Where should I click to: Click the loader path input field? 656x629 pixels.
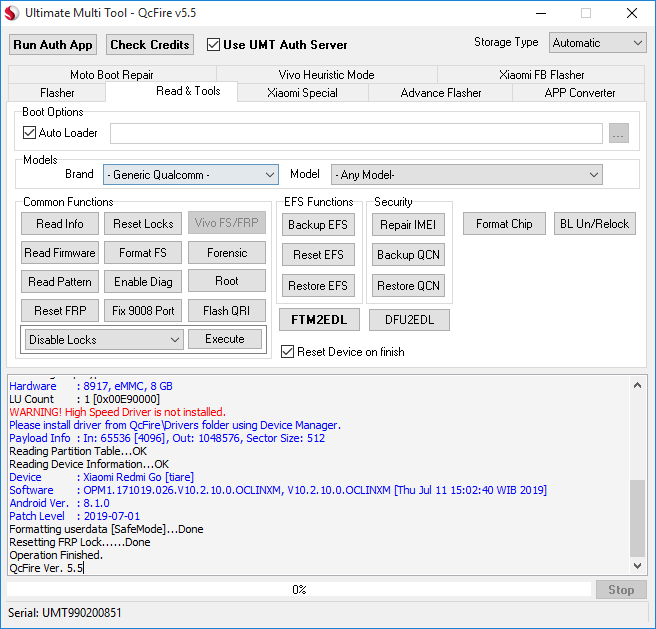(356, 133)
